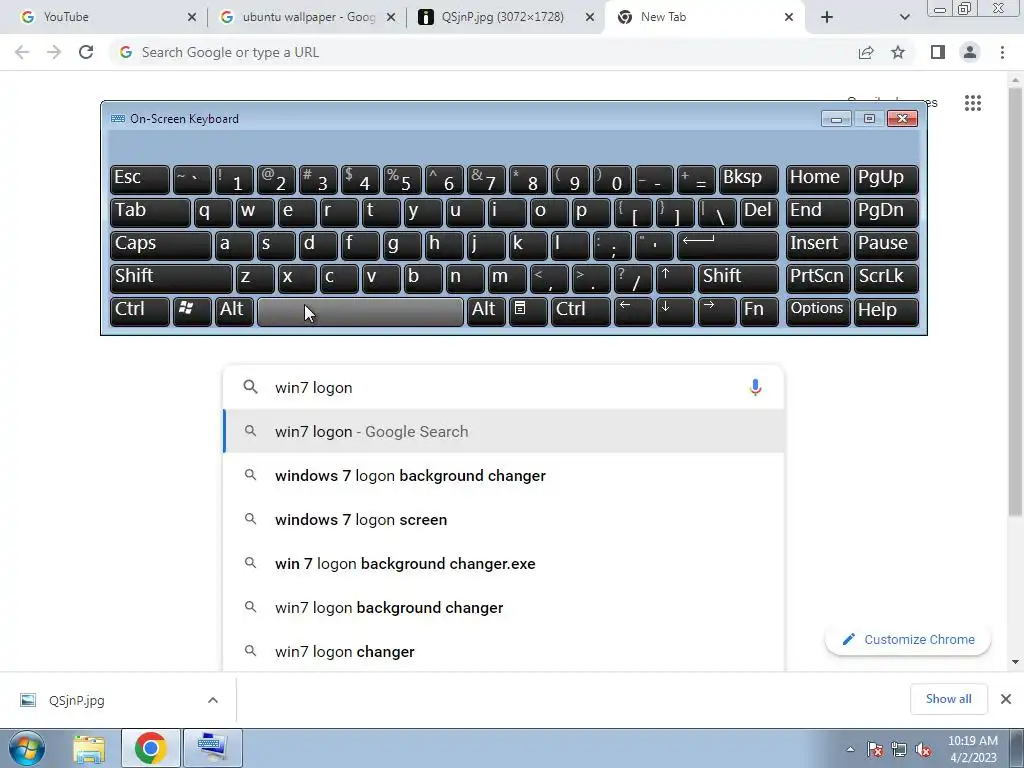Expand the QSjnP.jpg download options chevron
Image resolution: width=1024 pixels, height=768 pixels.
pyautogui.click(x=213, y=700)
